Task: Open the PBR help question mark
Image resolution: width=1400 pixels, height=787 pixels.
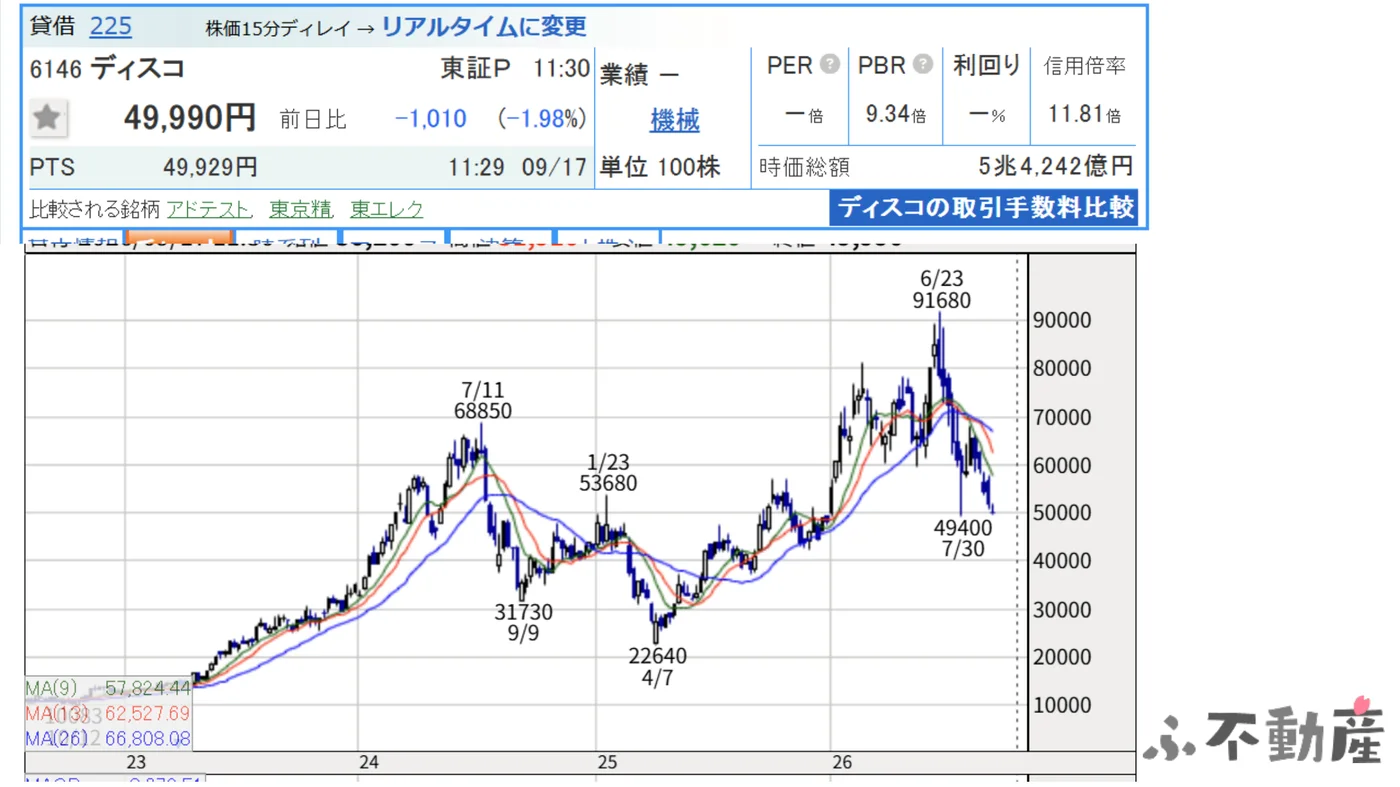Action: [x=923, y=65]
